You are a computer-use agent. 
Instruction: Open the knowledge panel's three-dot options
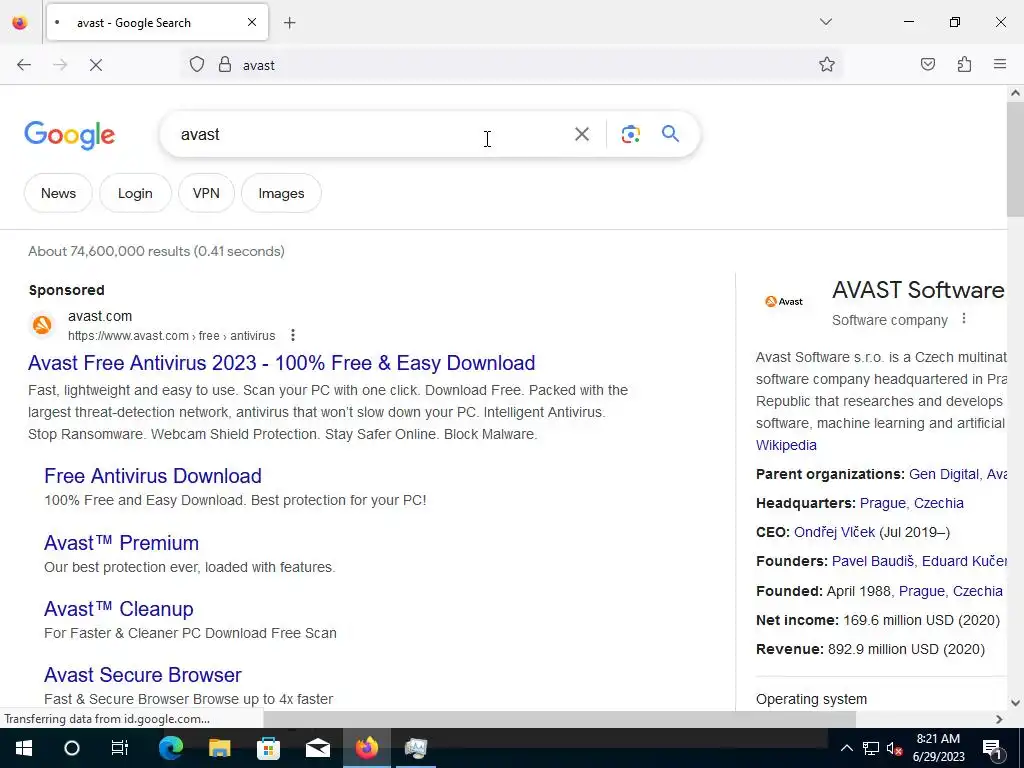pos(964,319)
